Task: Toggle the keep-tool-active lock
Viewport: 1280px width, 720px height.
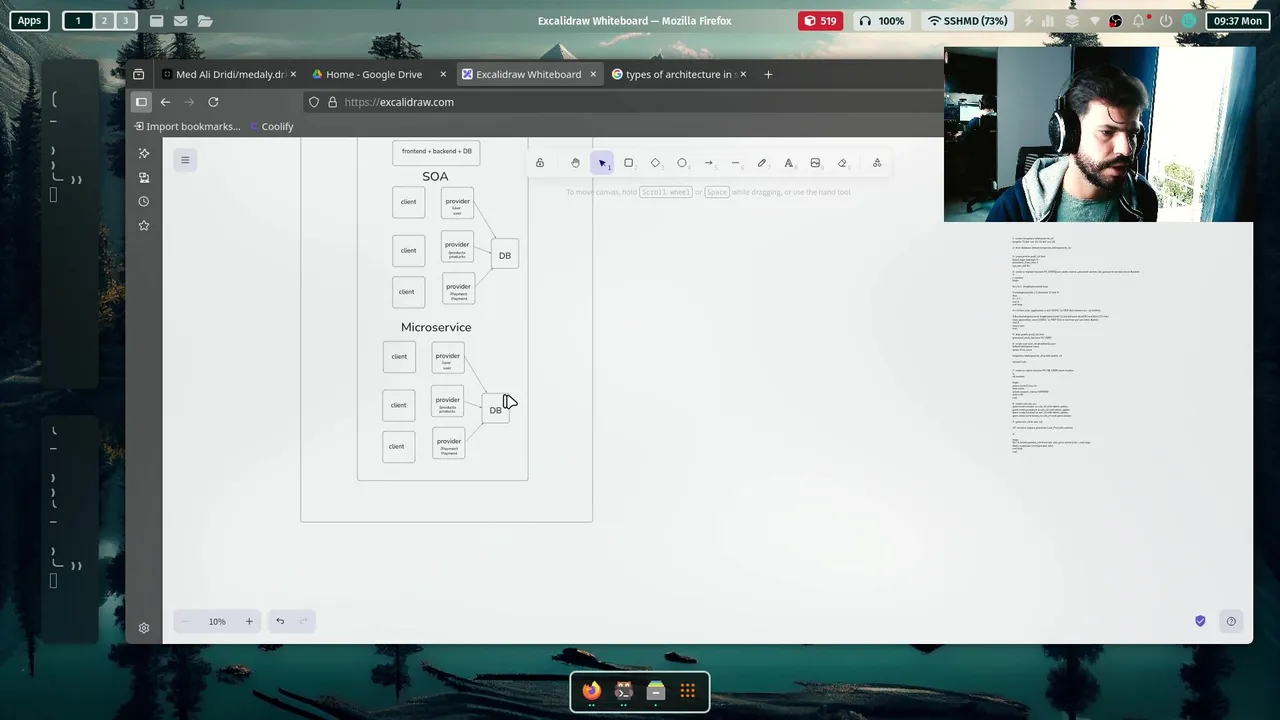Action: [540, 163]
